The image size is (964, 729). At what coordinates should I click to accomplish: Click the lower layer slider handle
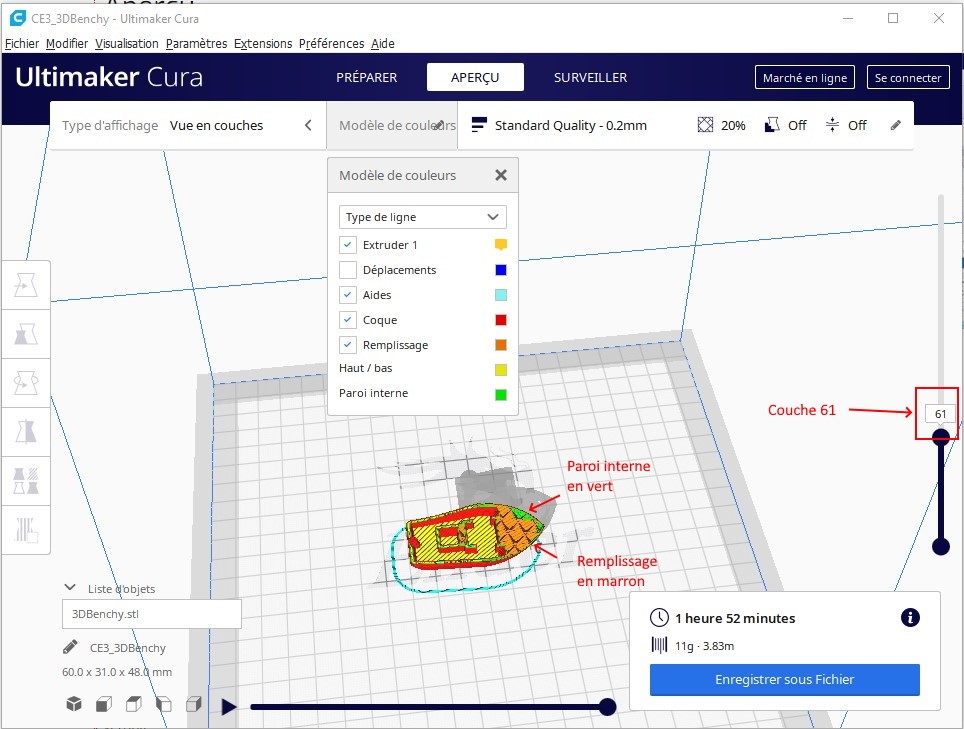(x=941, y=546)
